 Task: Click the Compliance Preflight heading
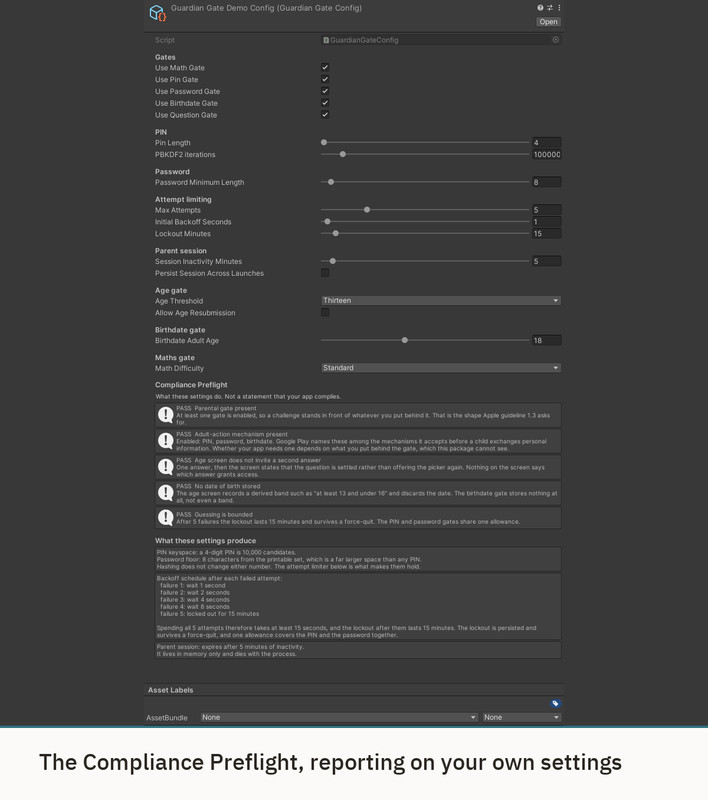pos(191,385)
